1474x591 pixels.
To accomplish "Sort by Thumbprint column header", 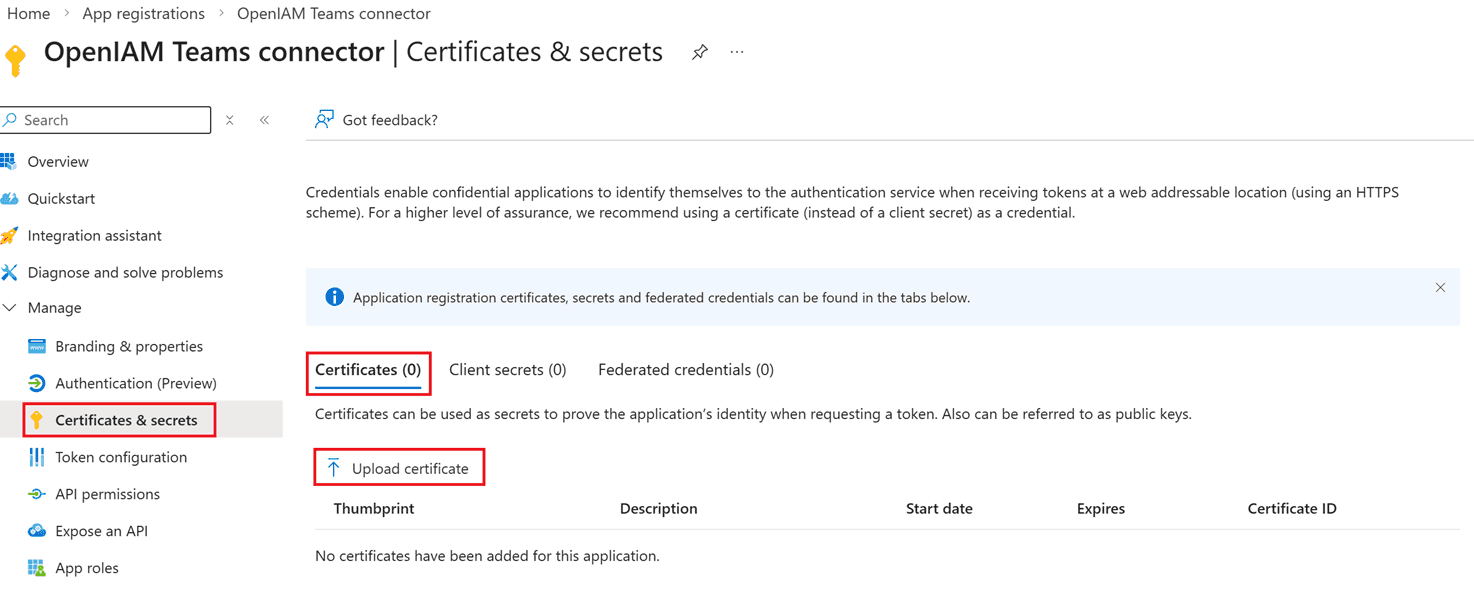I will tap(374, 509).
